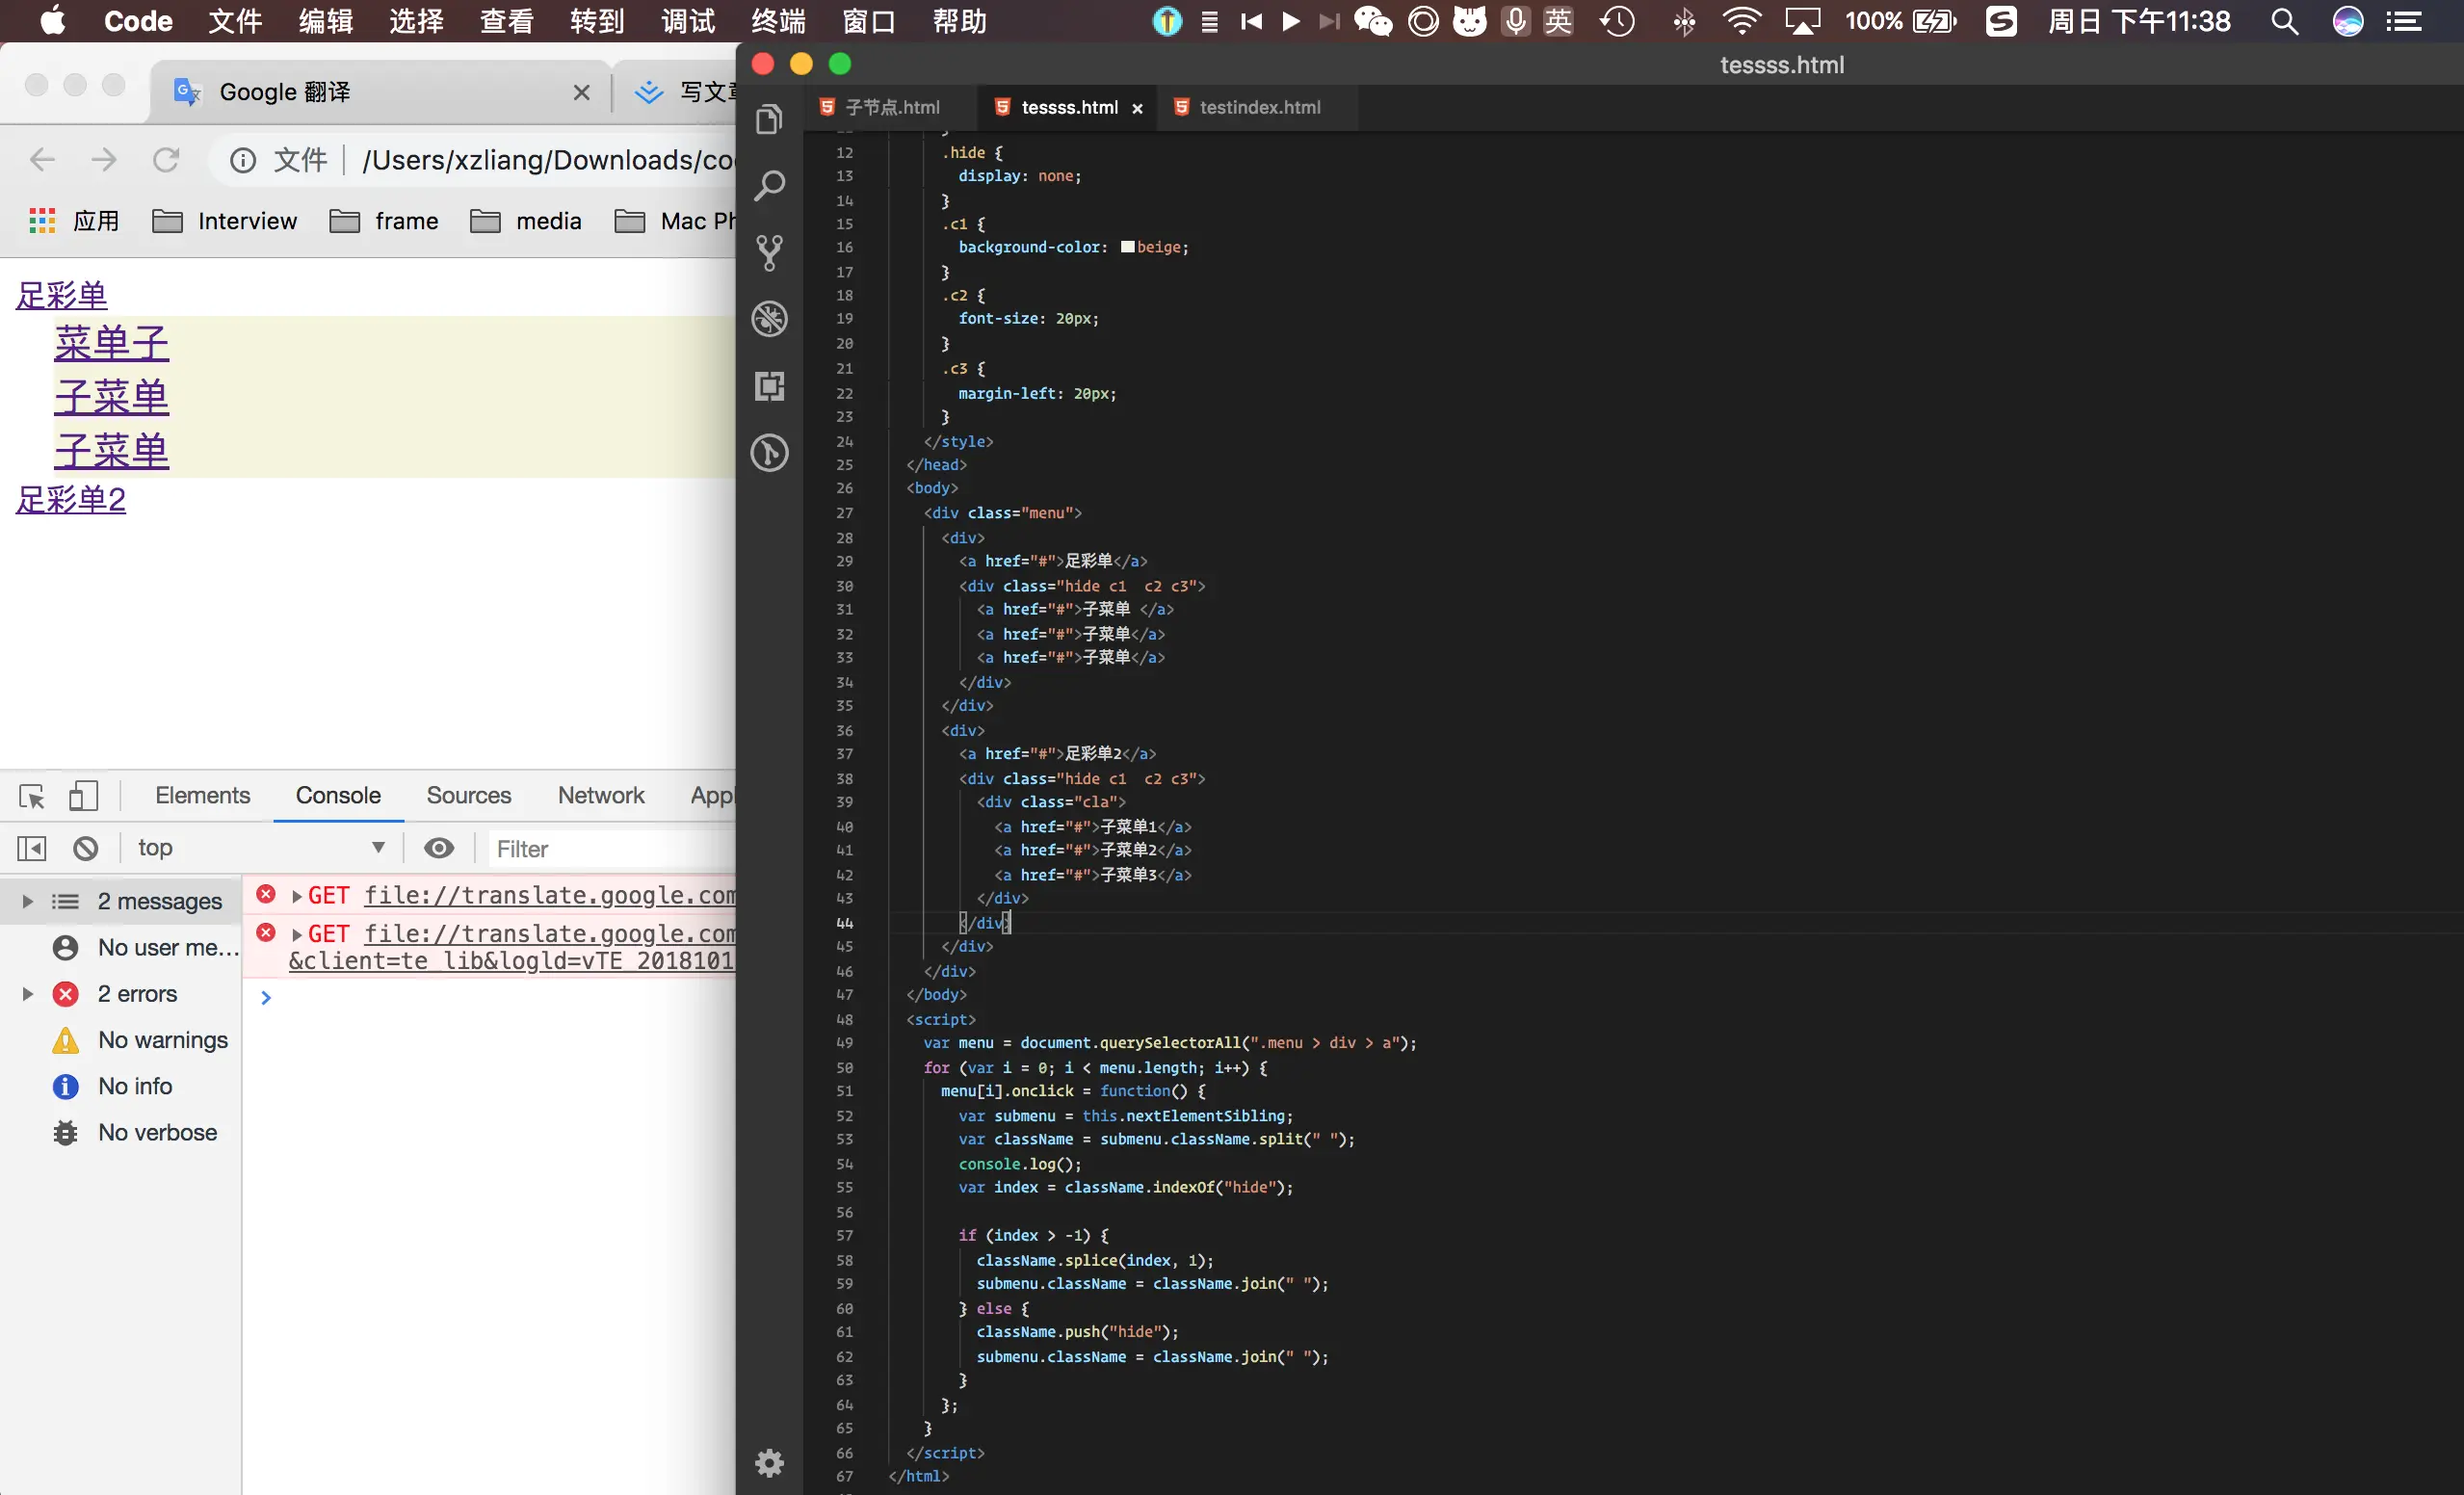Toggle the live expression eye icon
Image resolution: width=2464 pixels, height=1495 pixels.
click(x=439, y=849)
